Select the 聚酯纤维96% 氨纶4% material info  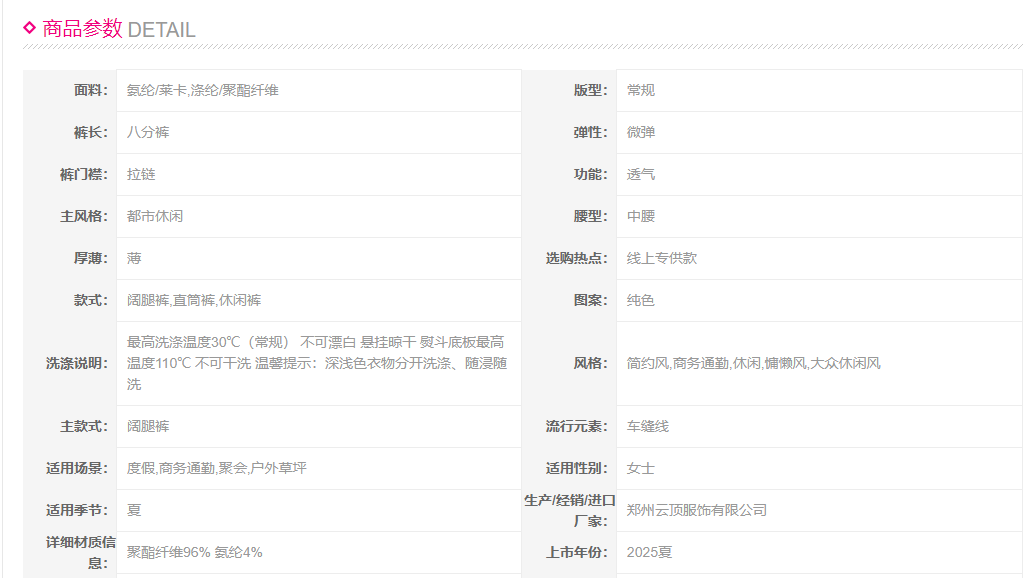[x=194, y=552]
